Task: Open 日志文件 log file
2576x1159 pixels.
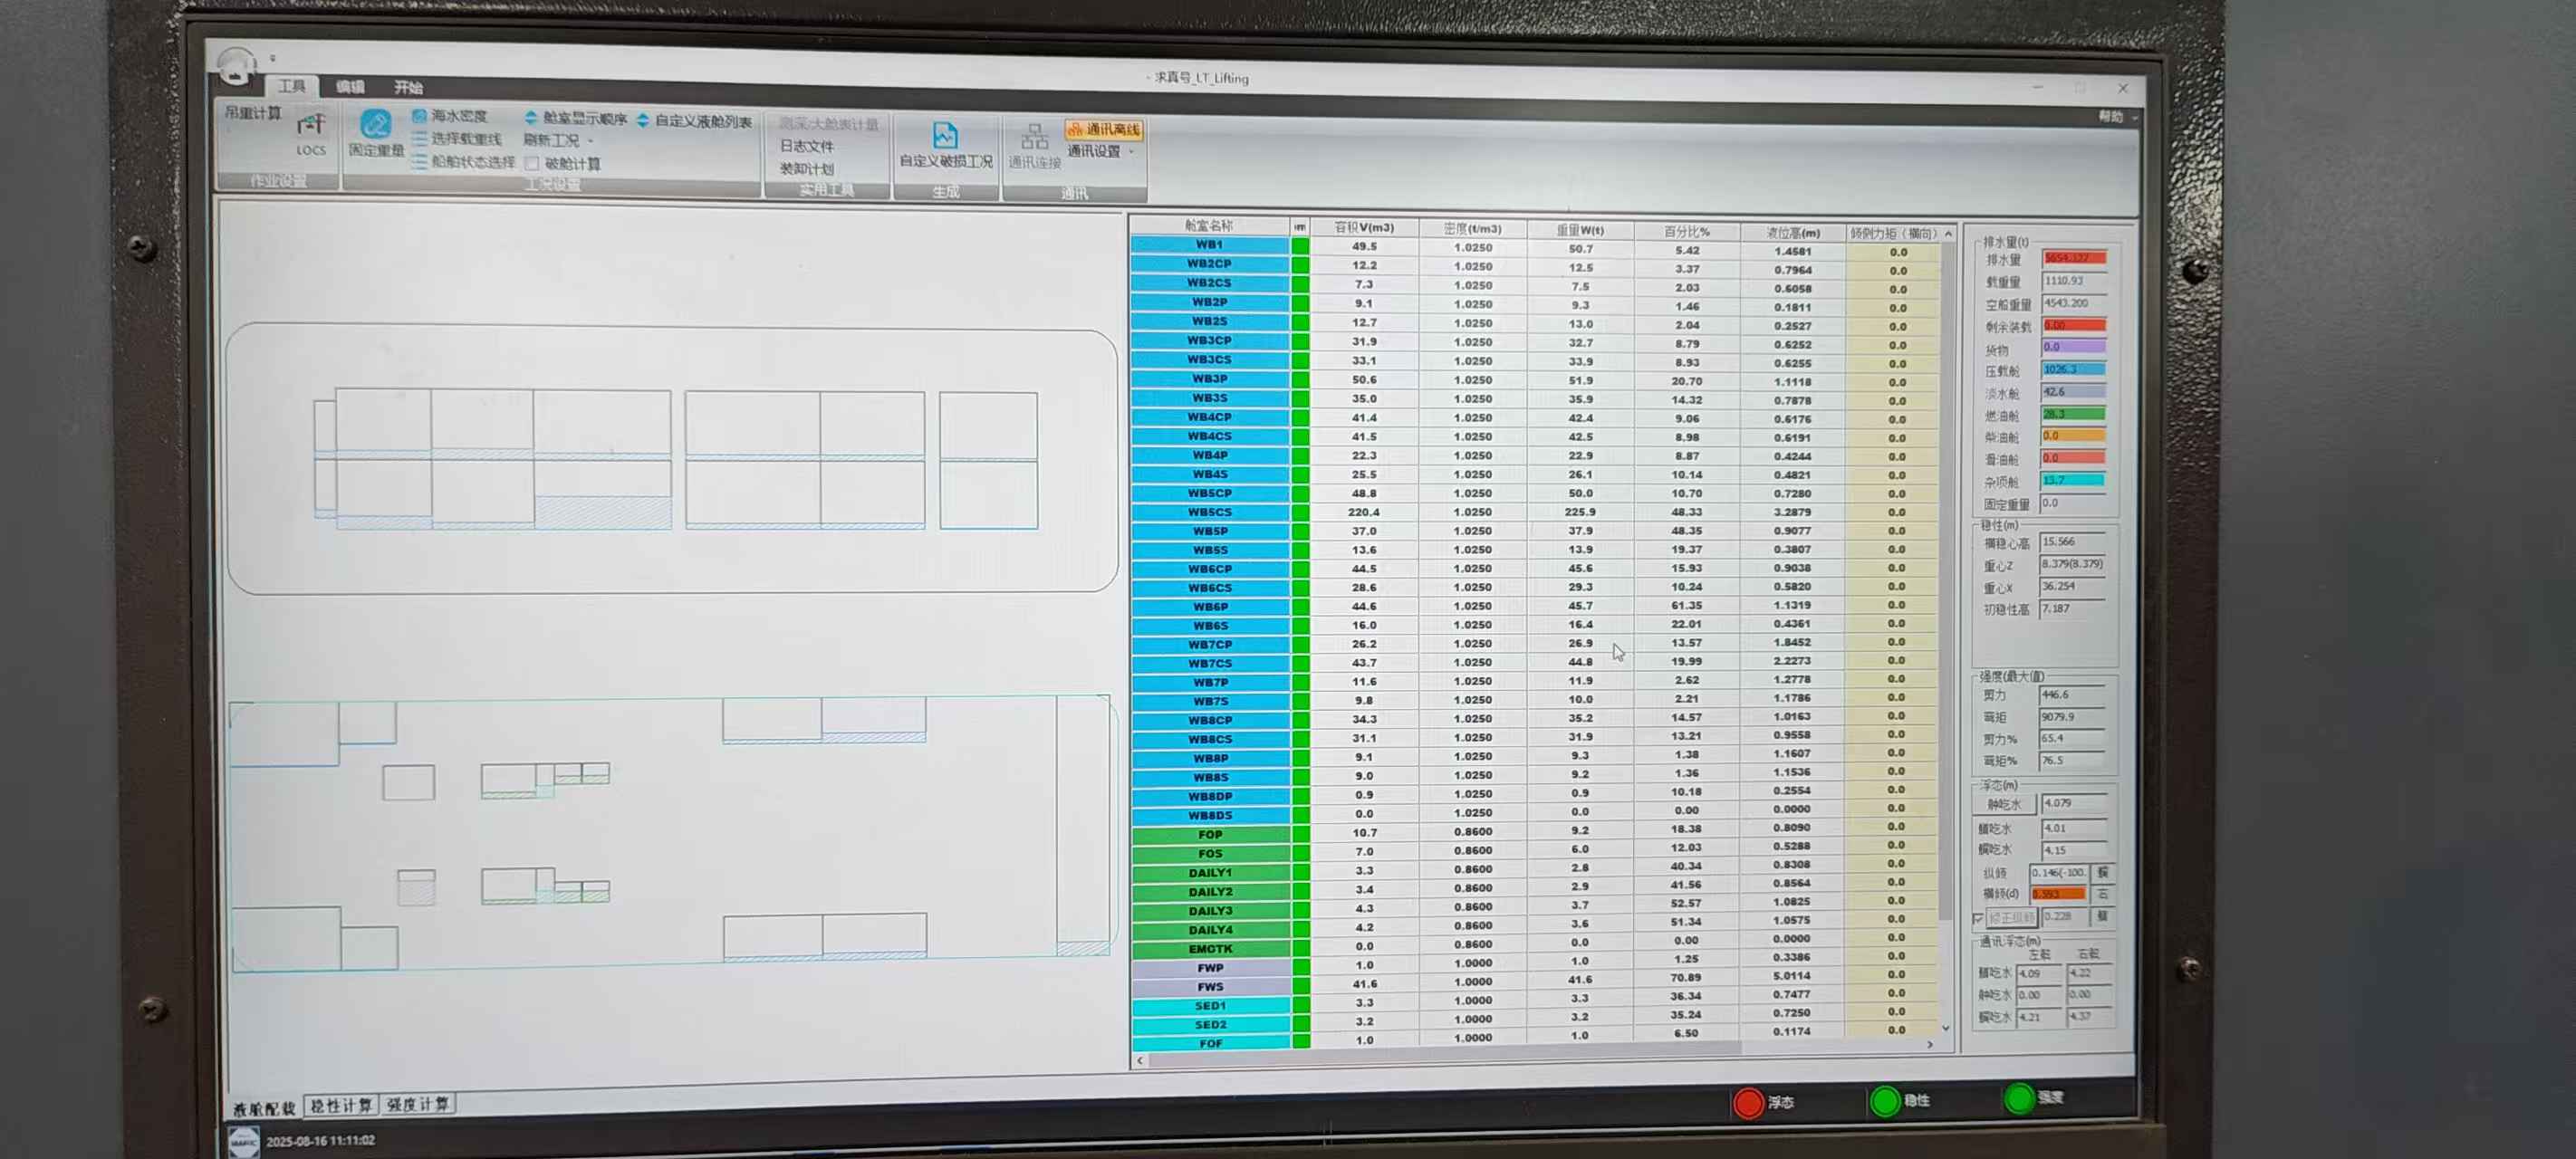Action: 806,146
